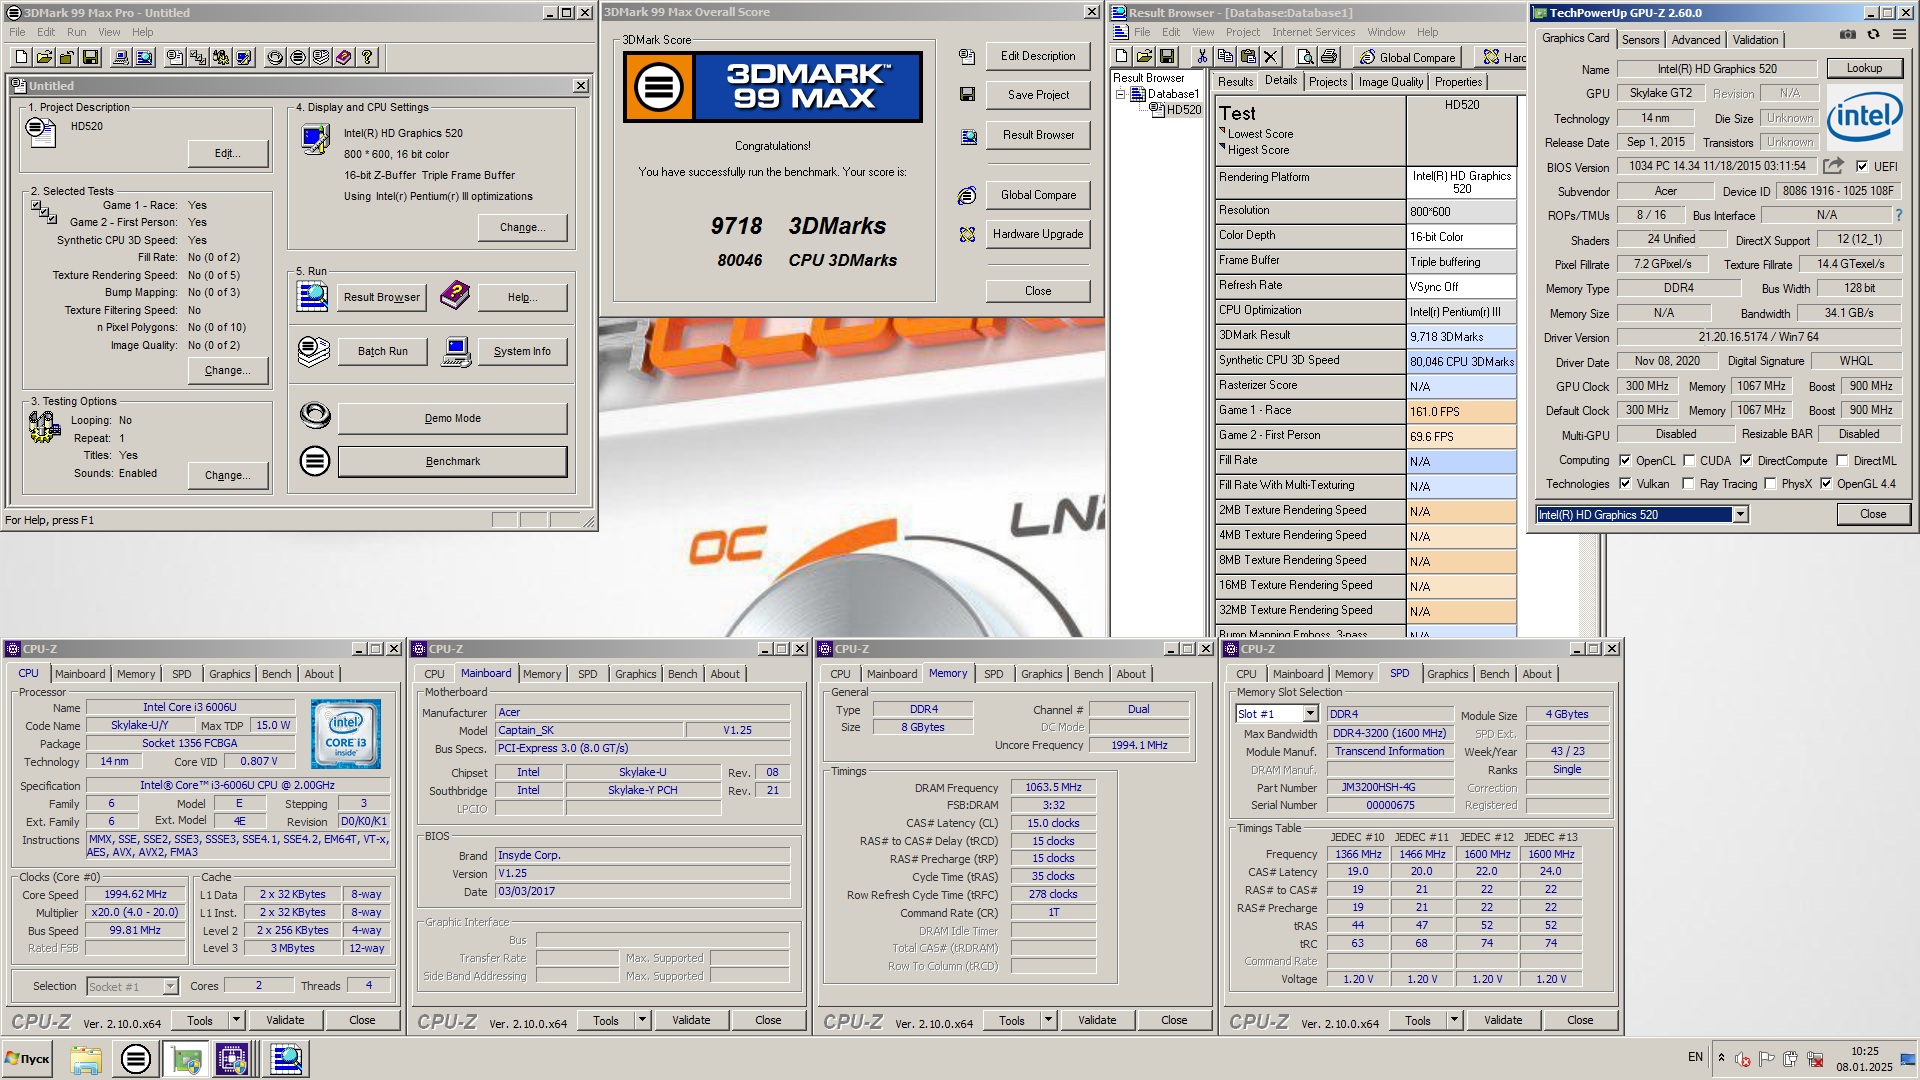Image resolution: width=1920 pixels, height=1080 pixels.
Task: Click the BIOS share/export icon in GPU-Z
Action: coord(1833,166)
